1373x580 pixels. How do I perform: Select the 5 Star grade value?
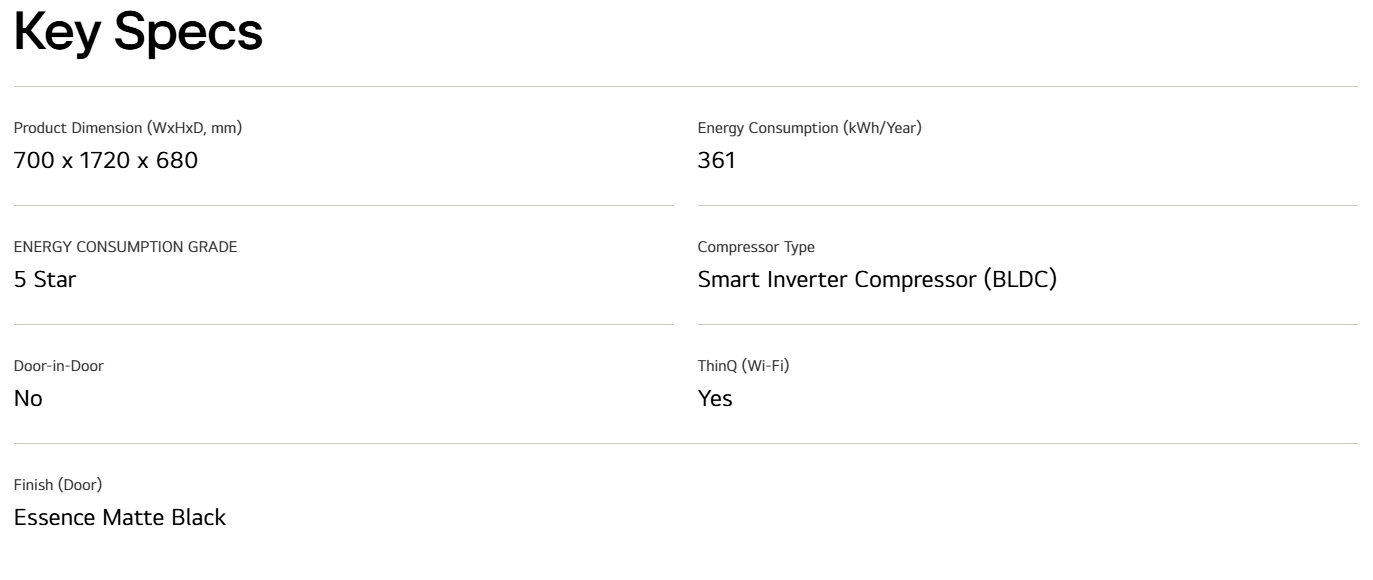click(44, 279)
